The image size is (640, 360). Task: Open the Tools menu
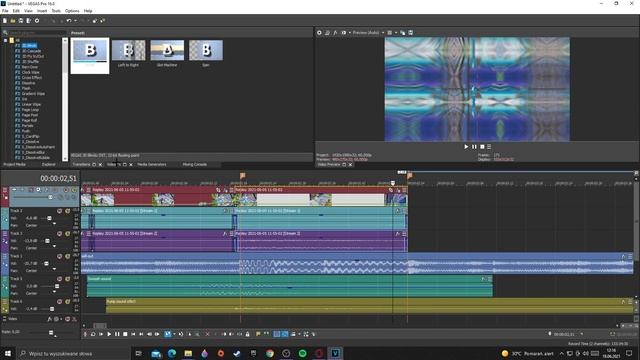(x=56, y=11)
